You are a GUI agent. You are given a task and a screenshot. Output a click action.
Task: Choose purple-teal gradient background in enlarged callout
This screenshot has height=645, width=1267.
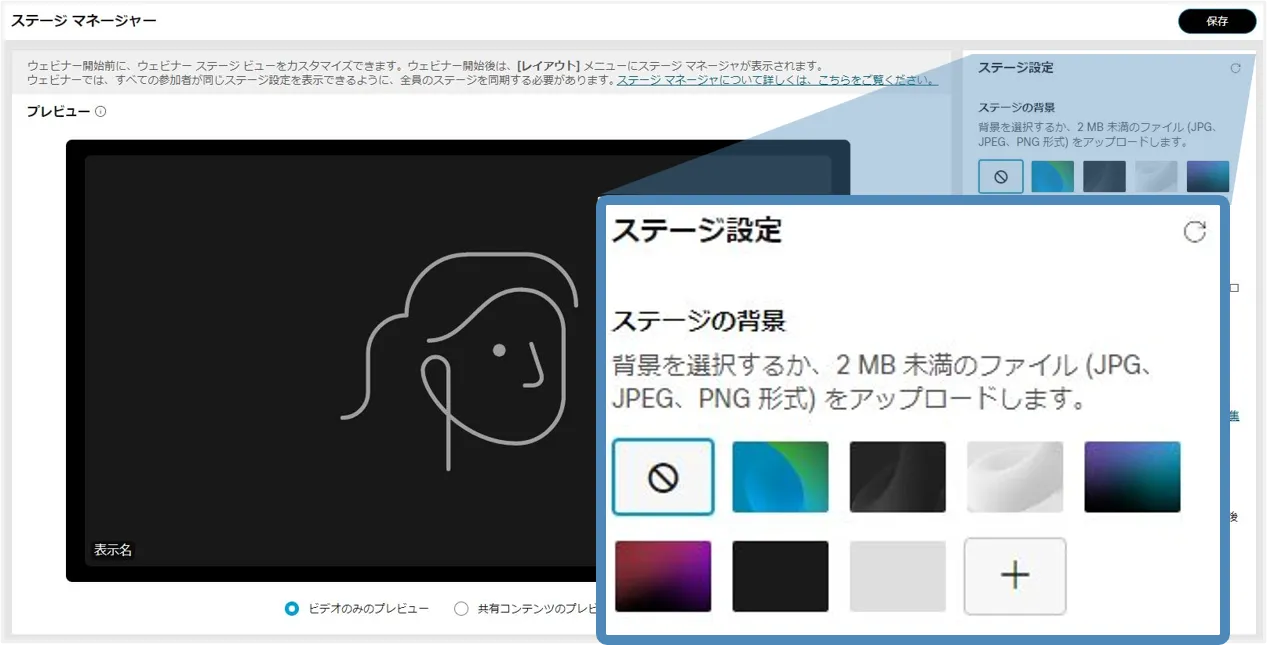coord(1132,478)
